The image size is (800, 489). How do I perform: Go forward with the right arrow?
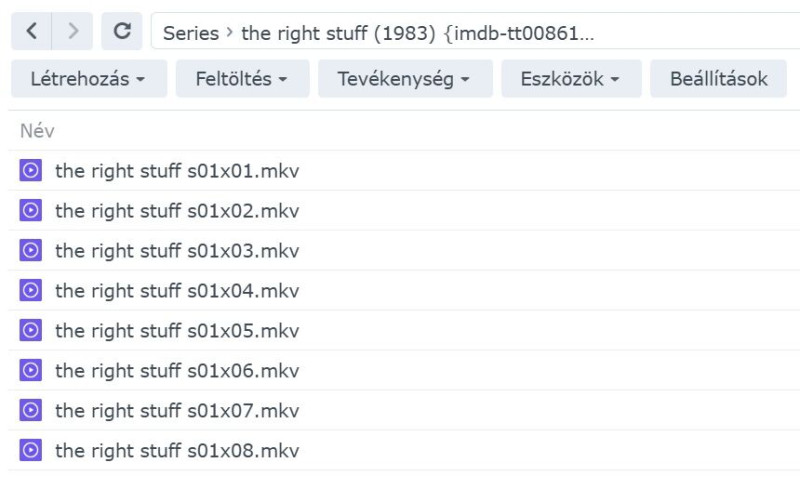(72, 31)
